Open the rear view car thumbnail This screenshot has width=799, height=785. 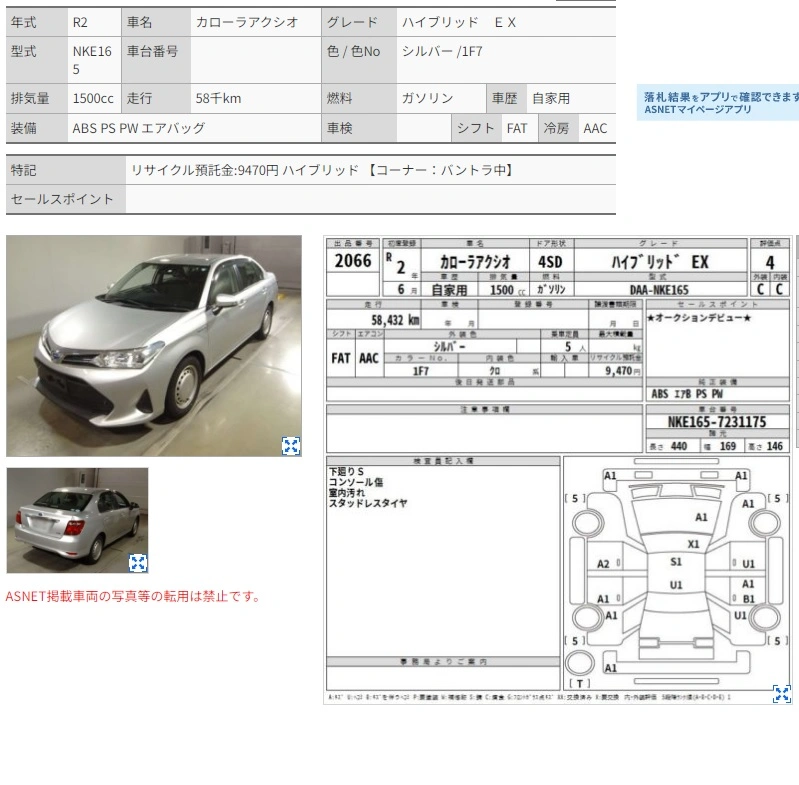[x=77, y=521]
